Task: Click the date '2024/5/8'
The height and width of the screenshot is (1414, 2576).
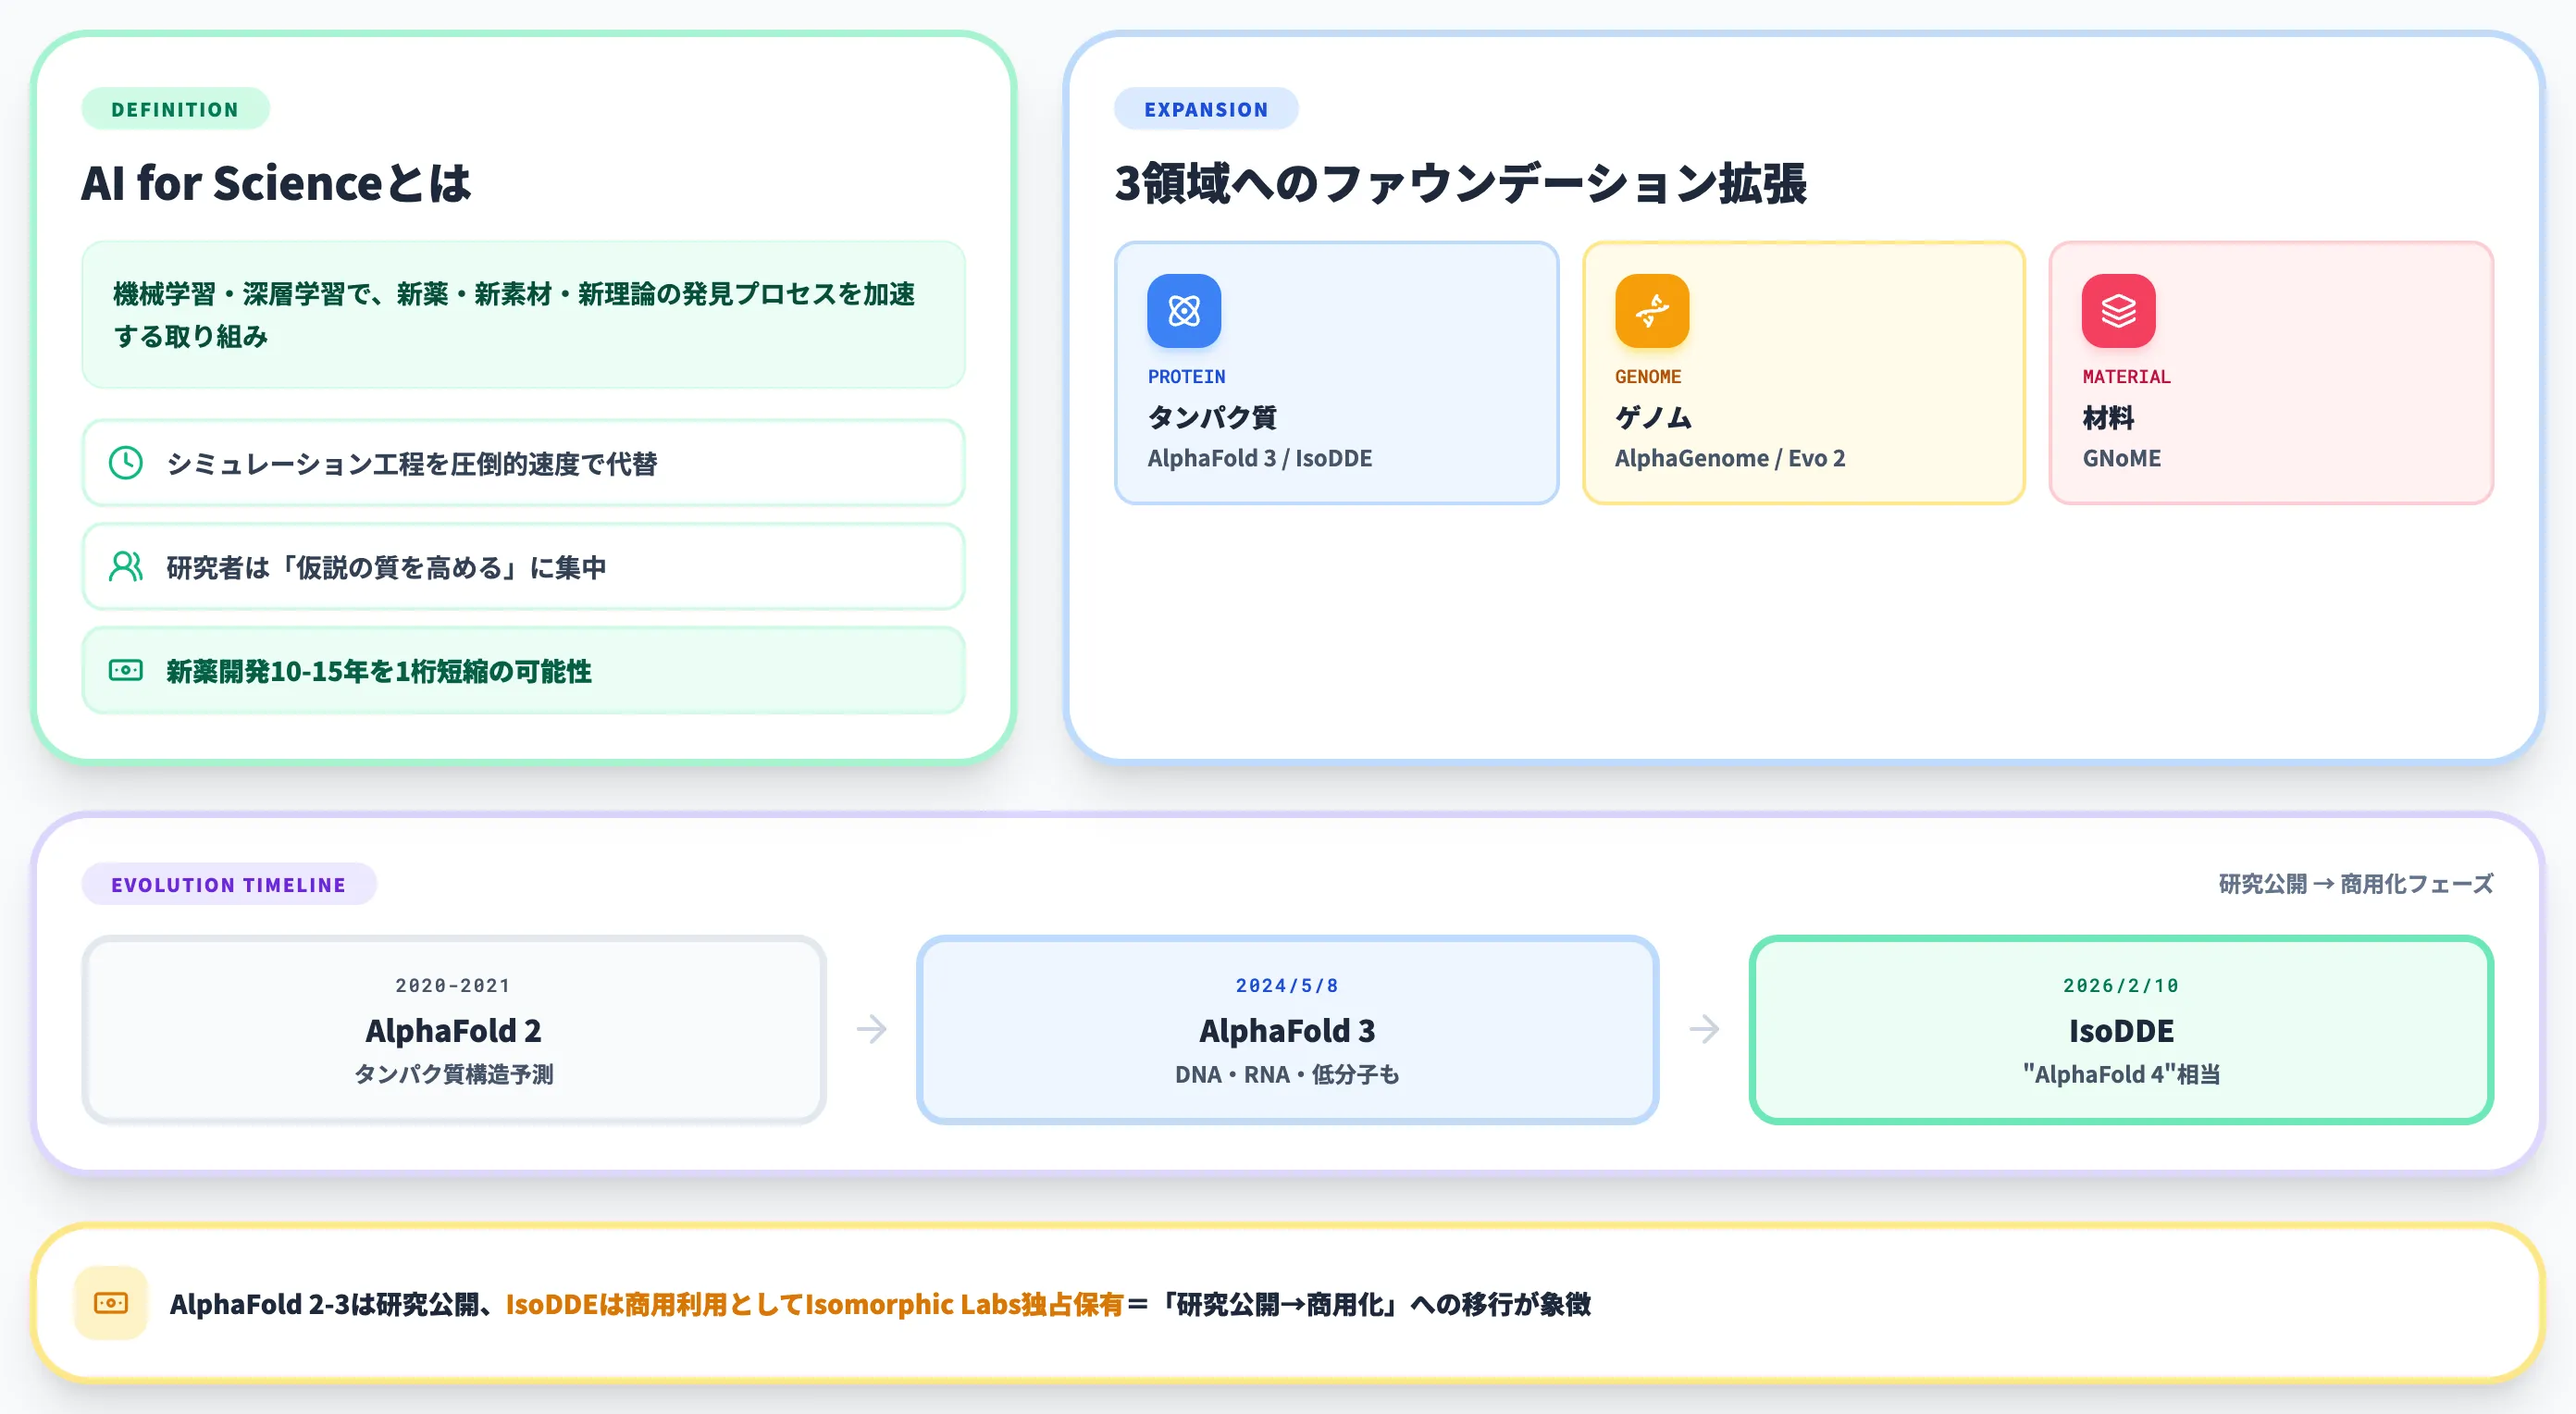Action: click(x=1287, y=985)
